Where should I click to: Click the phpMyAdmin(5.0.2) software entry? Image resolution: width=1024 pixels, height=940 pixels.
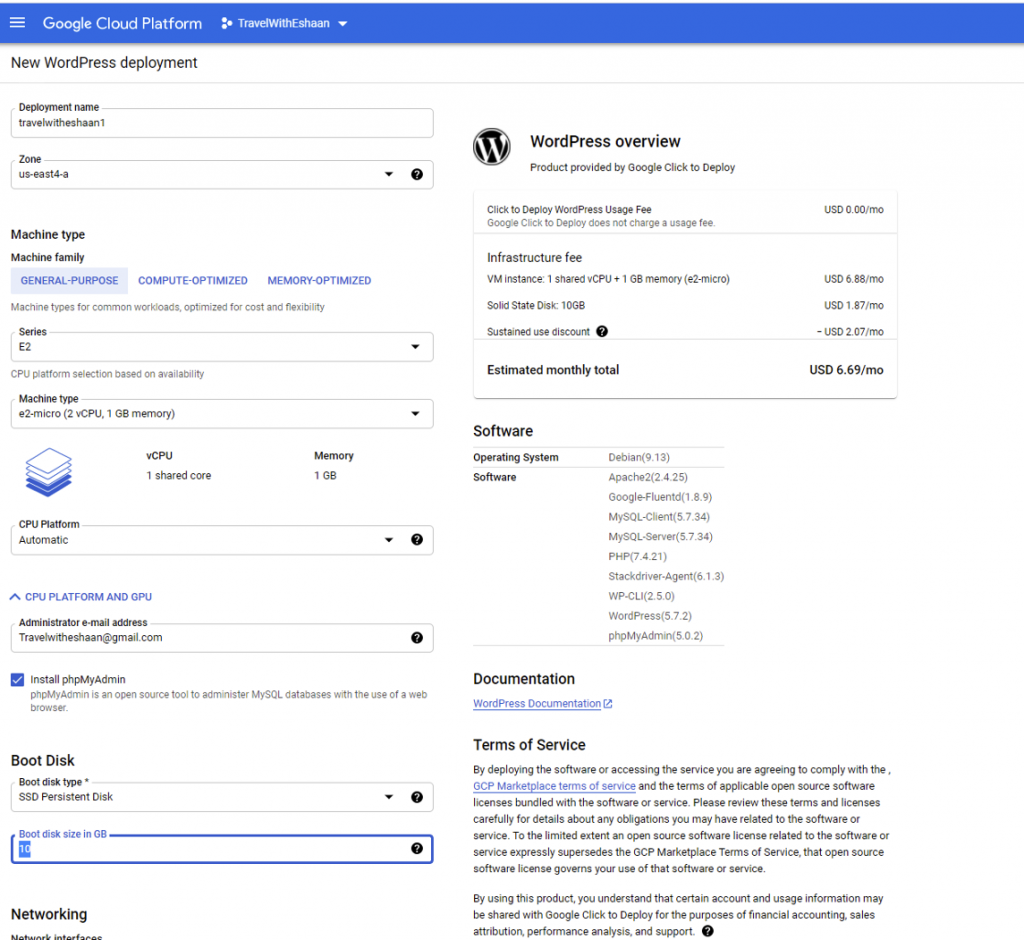point(656,636)
